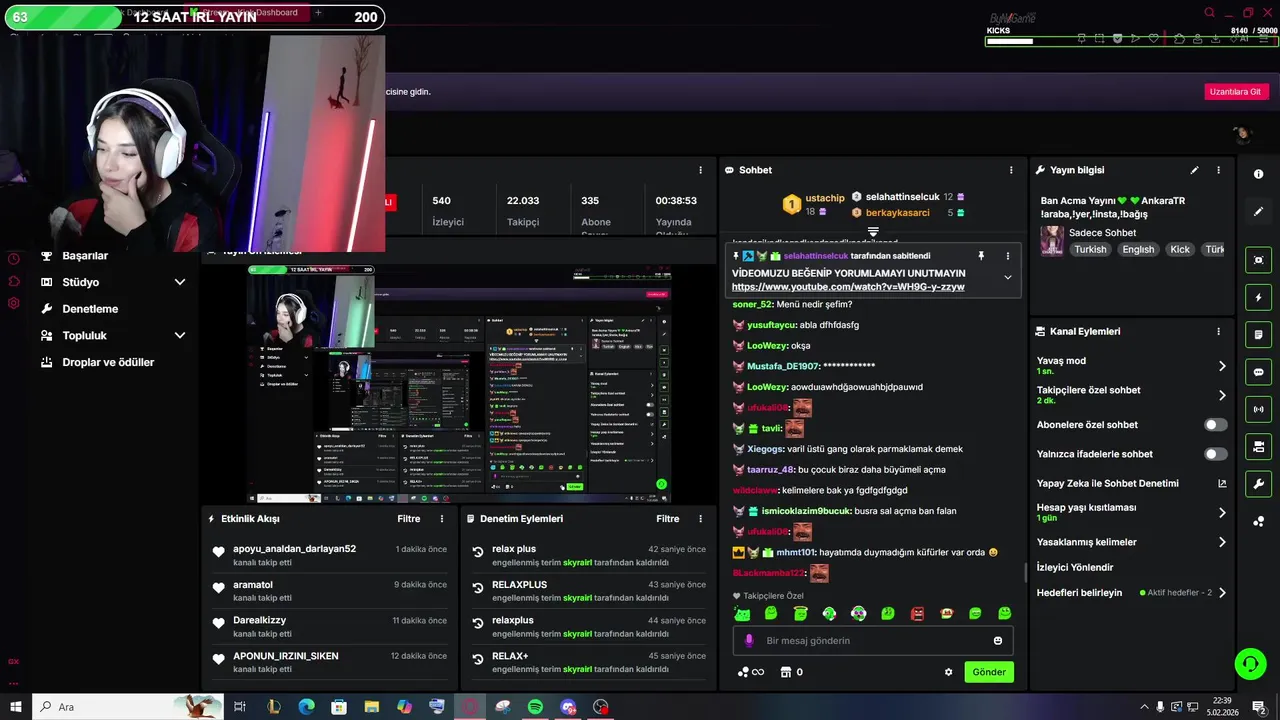Unpin the pinned message via pin icon
Viewport: 1280px width, 720px height.
click(981, 256)
